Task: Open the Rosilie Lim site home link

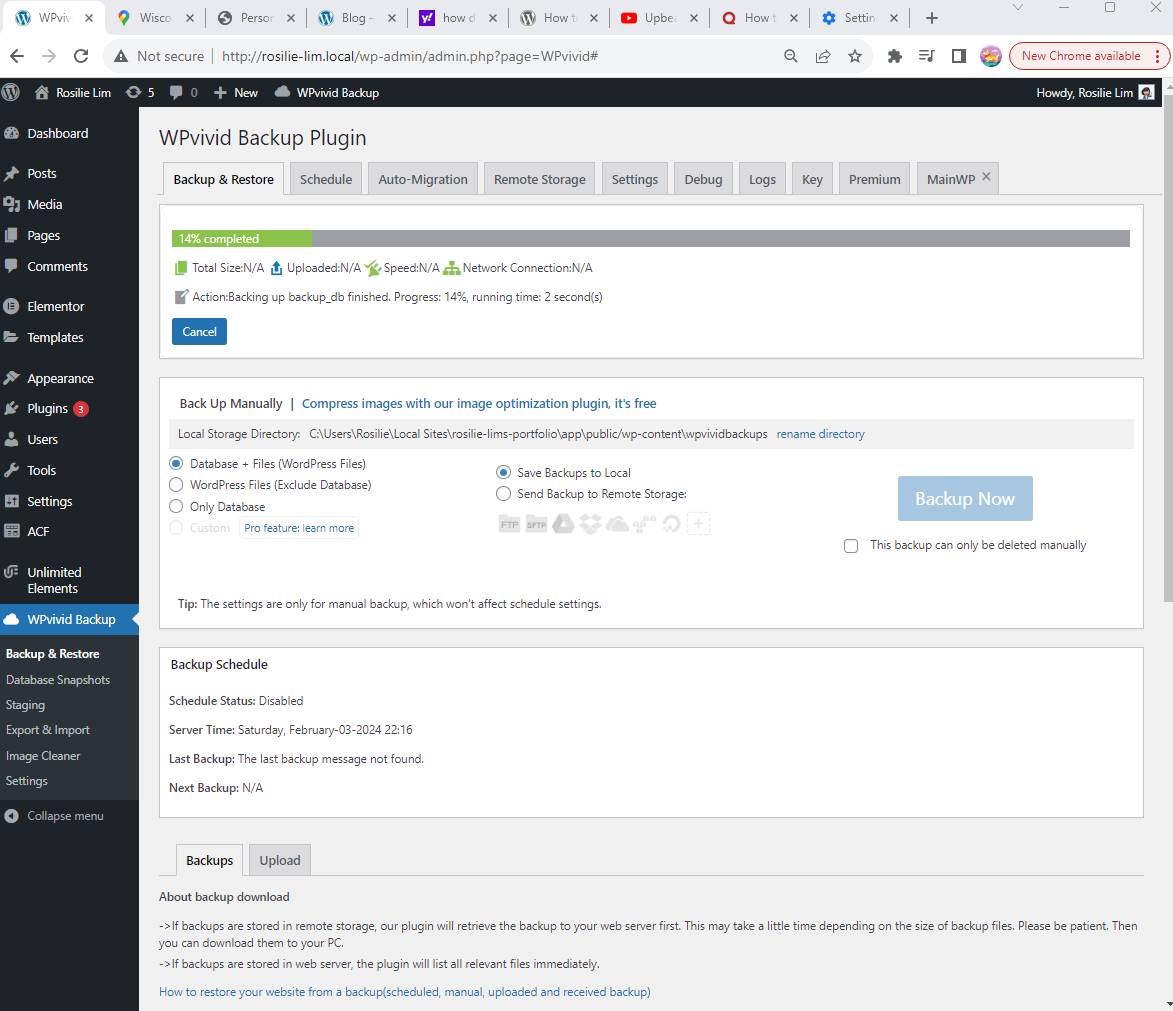Action: (x=73, y=93)
